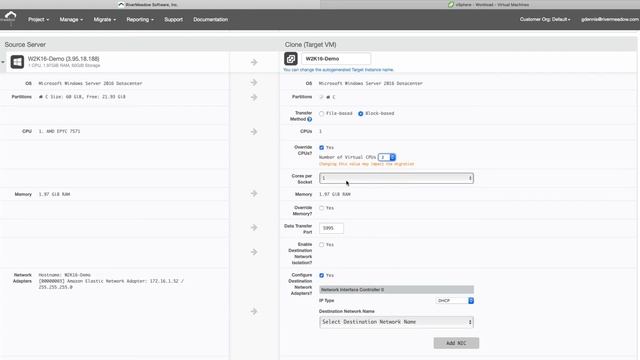Toggle the Override CPUs Yes checkbox

tap(322, 147)
